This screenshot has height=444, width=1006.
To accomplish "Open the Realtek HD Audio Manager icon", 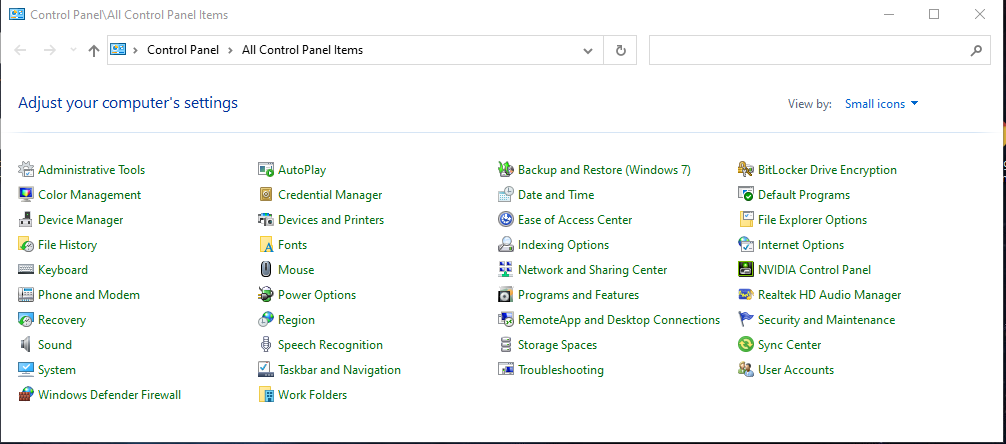I will point(746,295).
